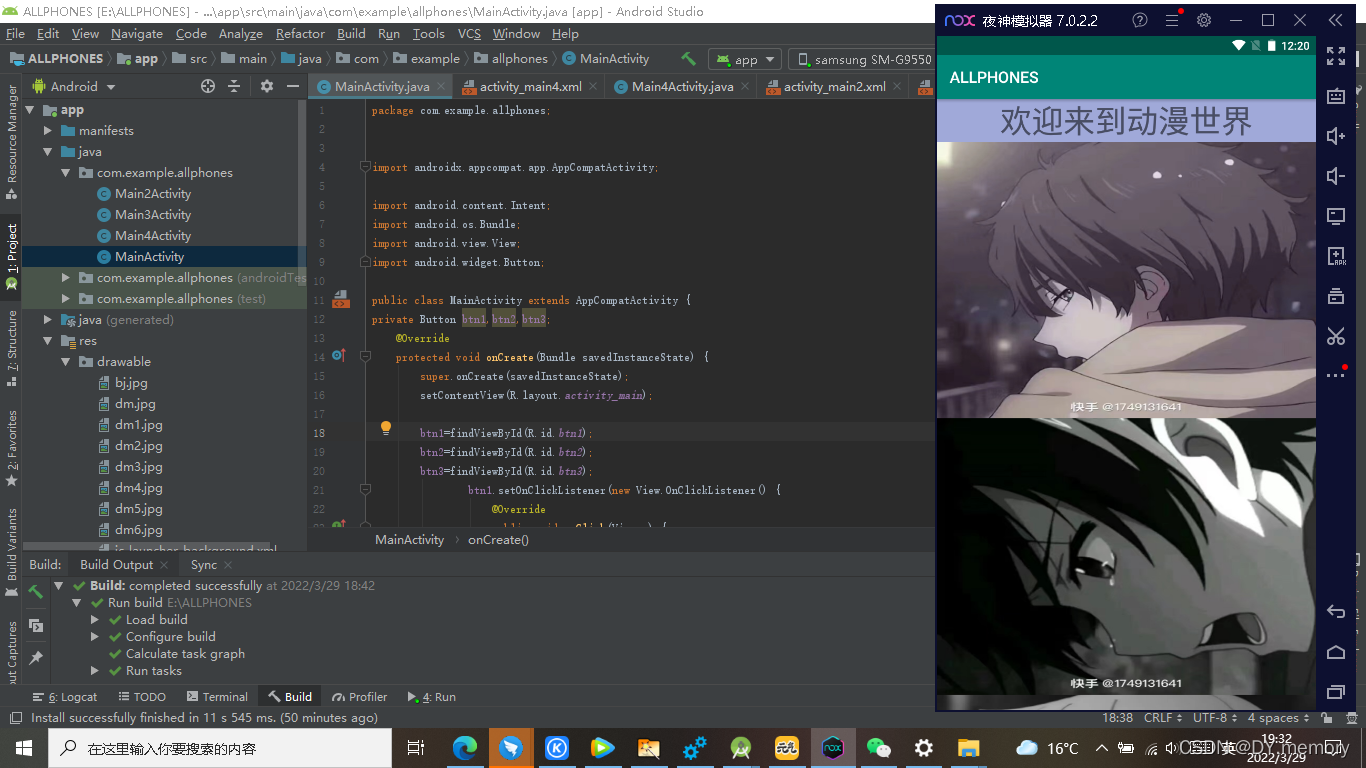Click Nox volume down icon

(x=1336, y=176)
